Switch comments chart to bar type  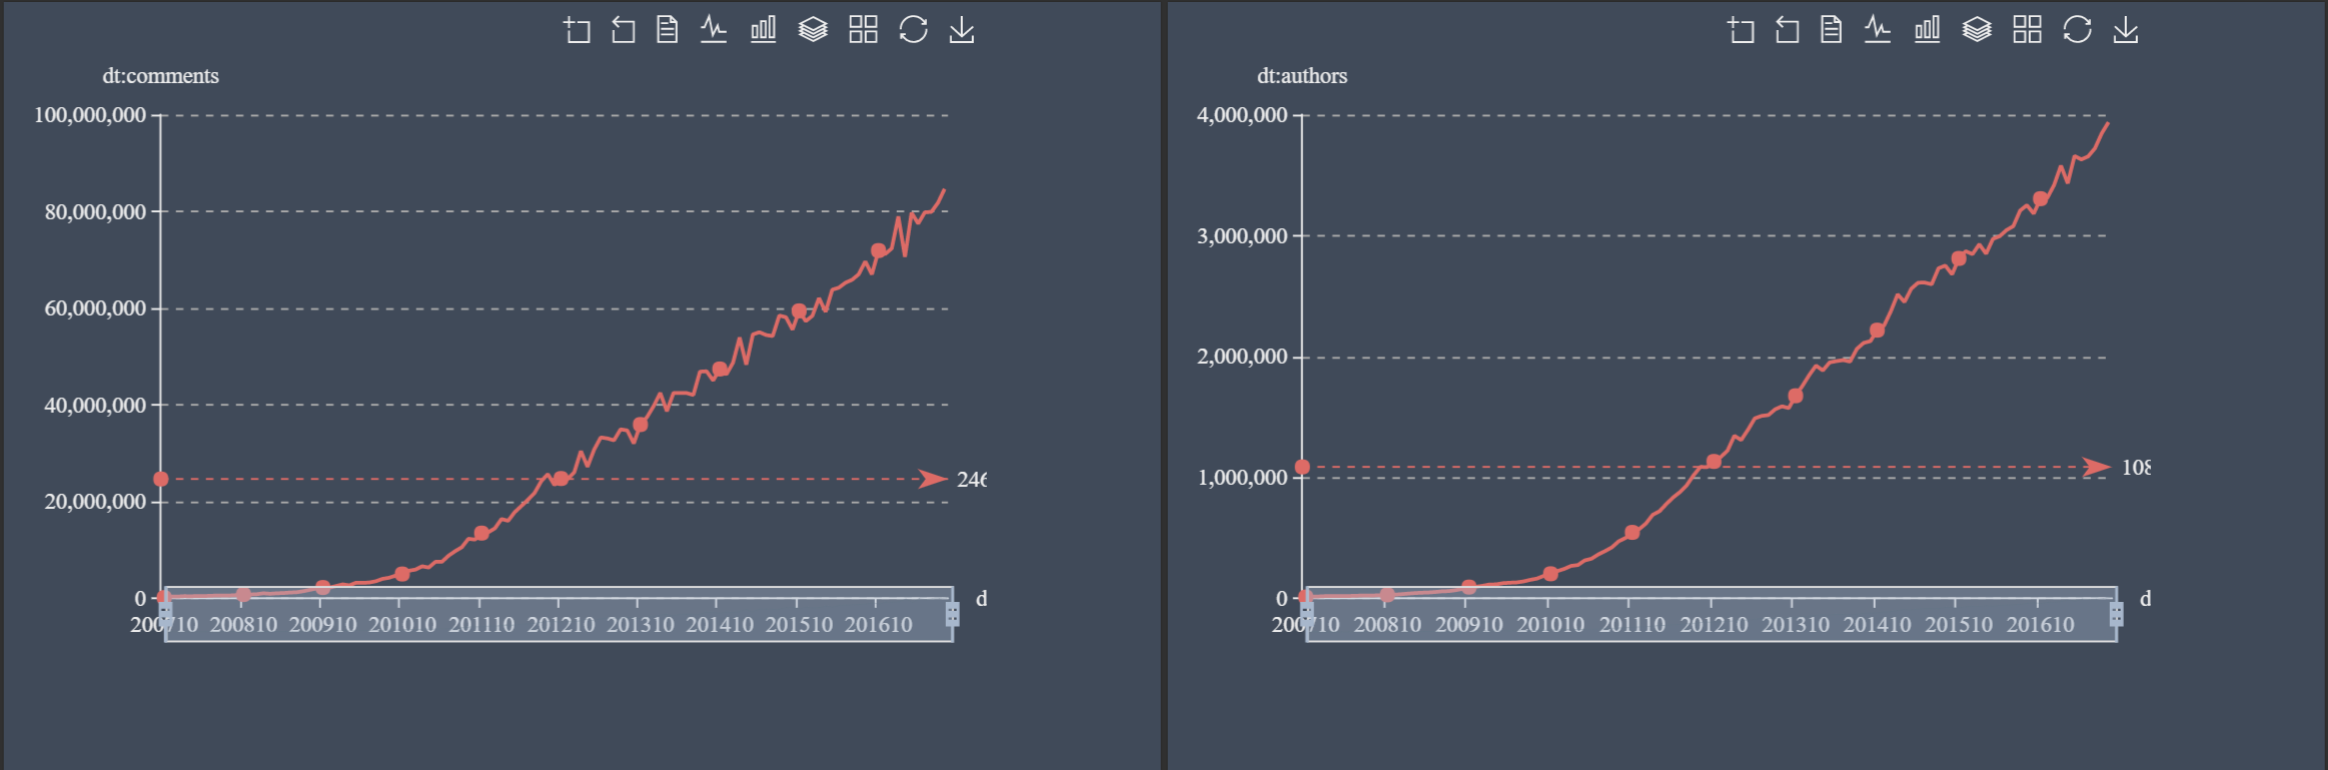click(763, 30)
